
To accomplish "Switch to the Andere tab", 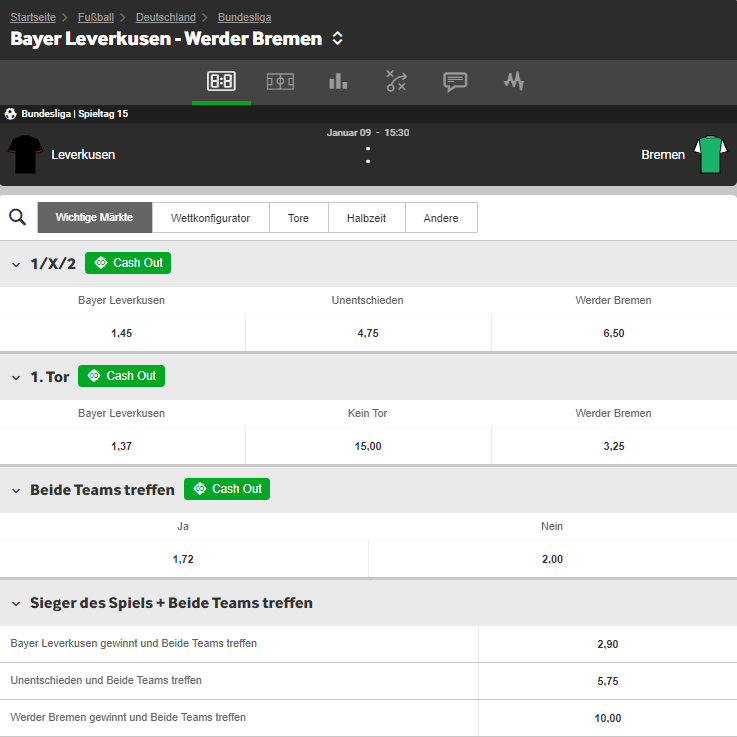I will tap(441, 218).
